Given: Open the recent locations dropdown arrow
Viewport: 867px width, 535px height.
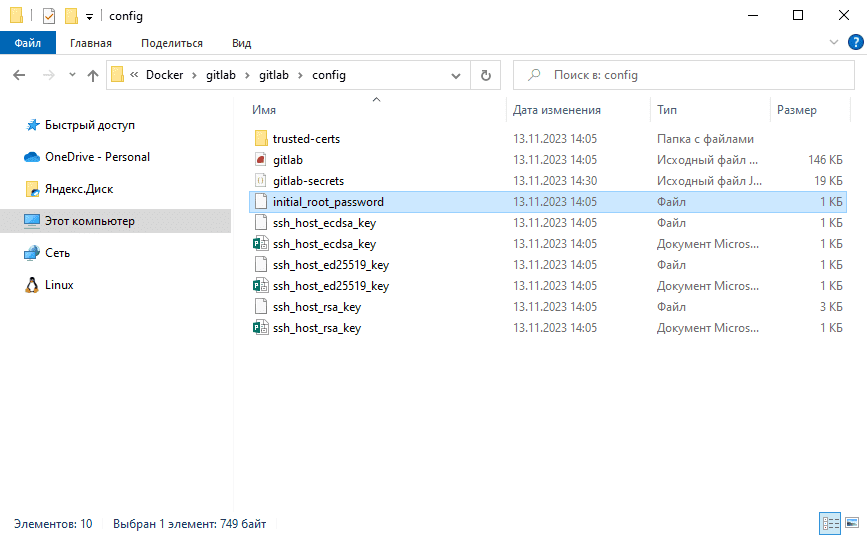Looking at the screenshot, I should pos(72,75).
